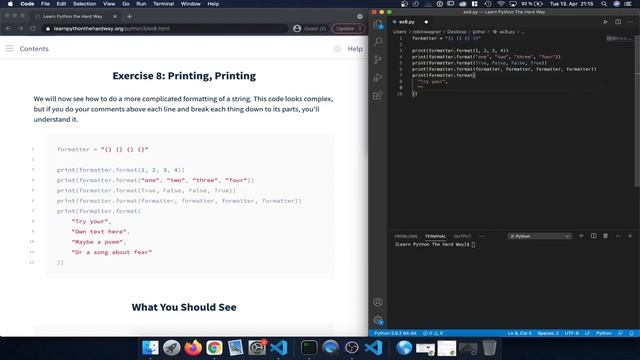
Task: Maximize the terminal panel with the caret icon
Action: [618, 236]
